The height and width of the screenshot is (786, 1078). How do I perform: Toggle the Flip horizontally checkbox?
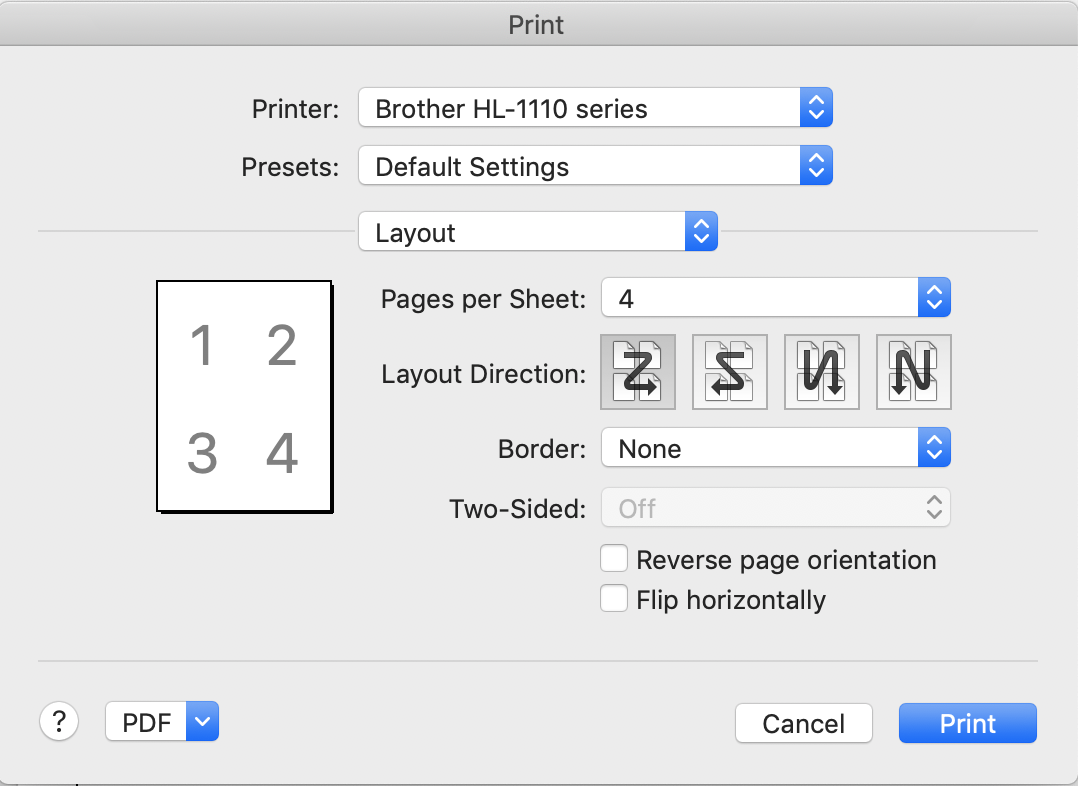point(613,599)
